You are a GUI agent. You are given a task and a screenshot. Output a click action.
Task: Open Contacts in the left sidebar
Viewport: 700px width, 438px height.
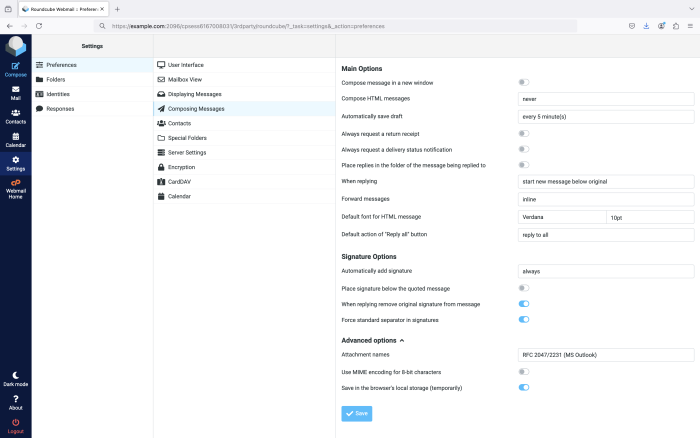click(x=16, y=117)
